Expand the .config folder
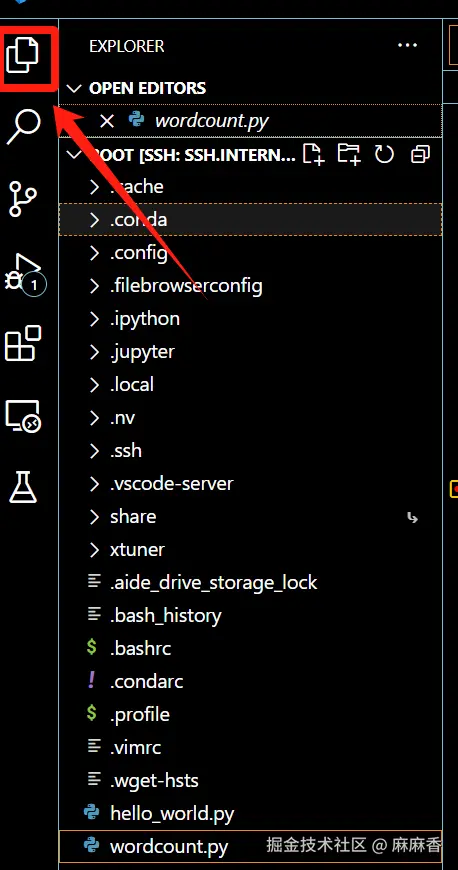This screenshot has width=458, height=870. [x=250, y=253]
